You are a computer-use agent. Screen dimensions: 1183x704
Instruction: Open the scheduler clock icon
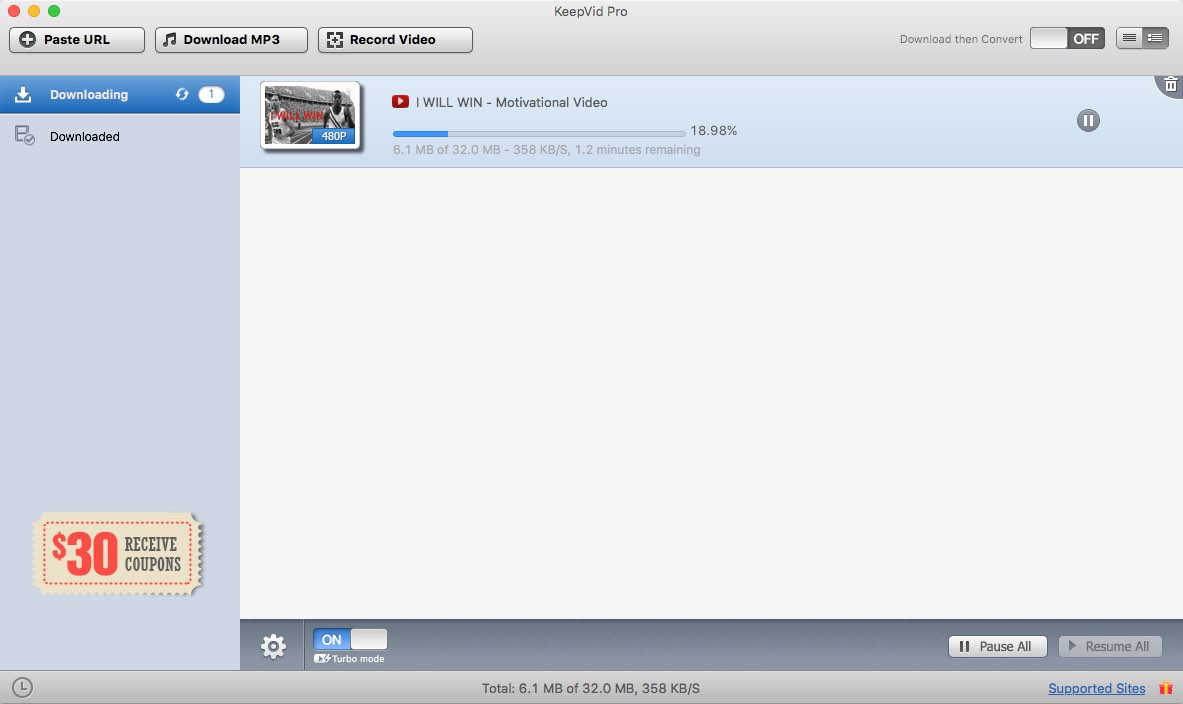[x=23, y=687]
